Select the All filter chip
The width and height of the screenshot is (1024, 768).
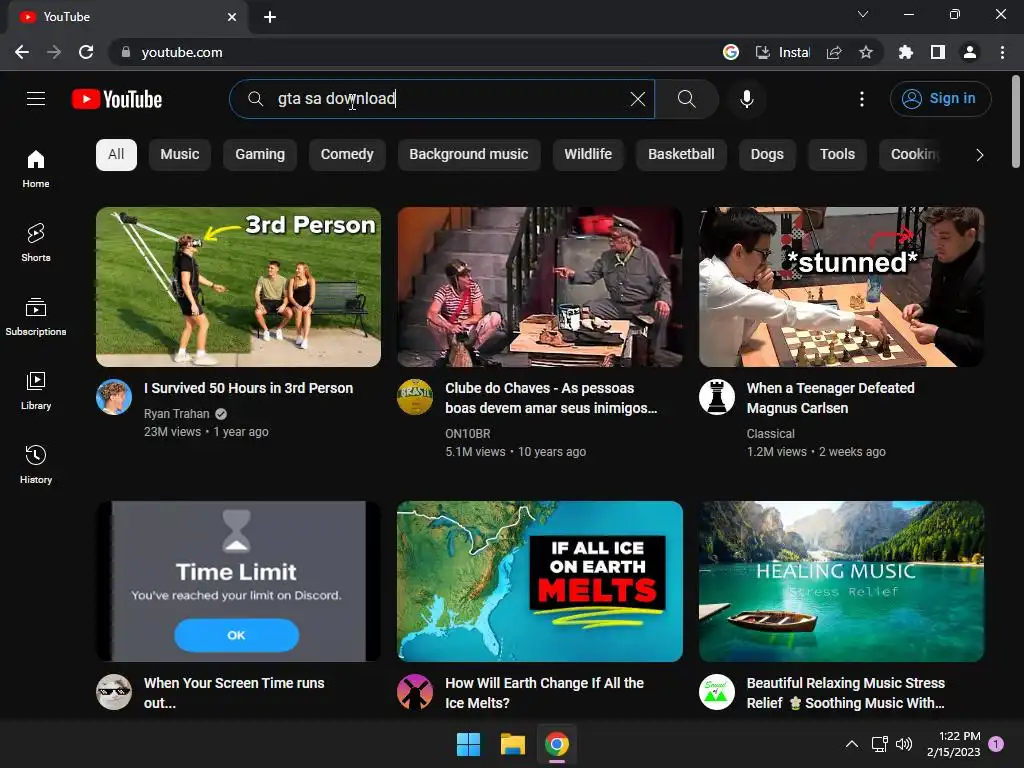click(116, 155)
